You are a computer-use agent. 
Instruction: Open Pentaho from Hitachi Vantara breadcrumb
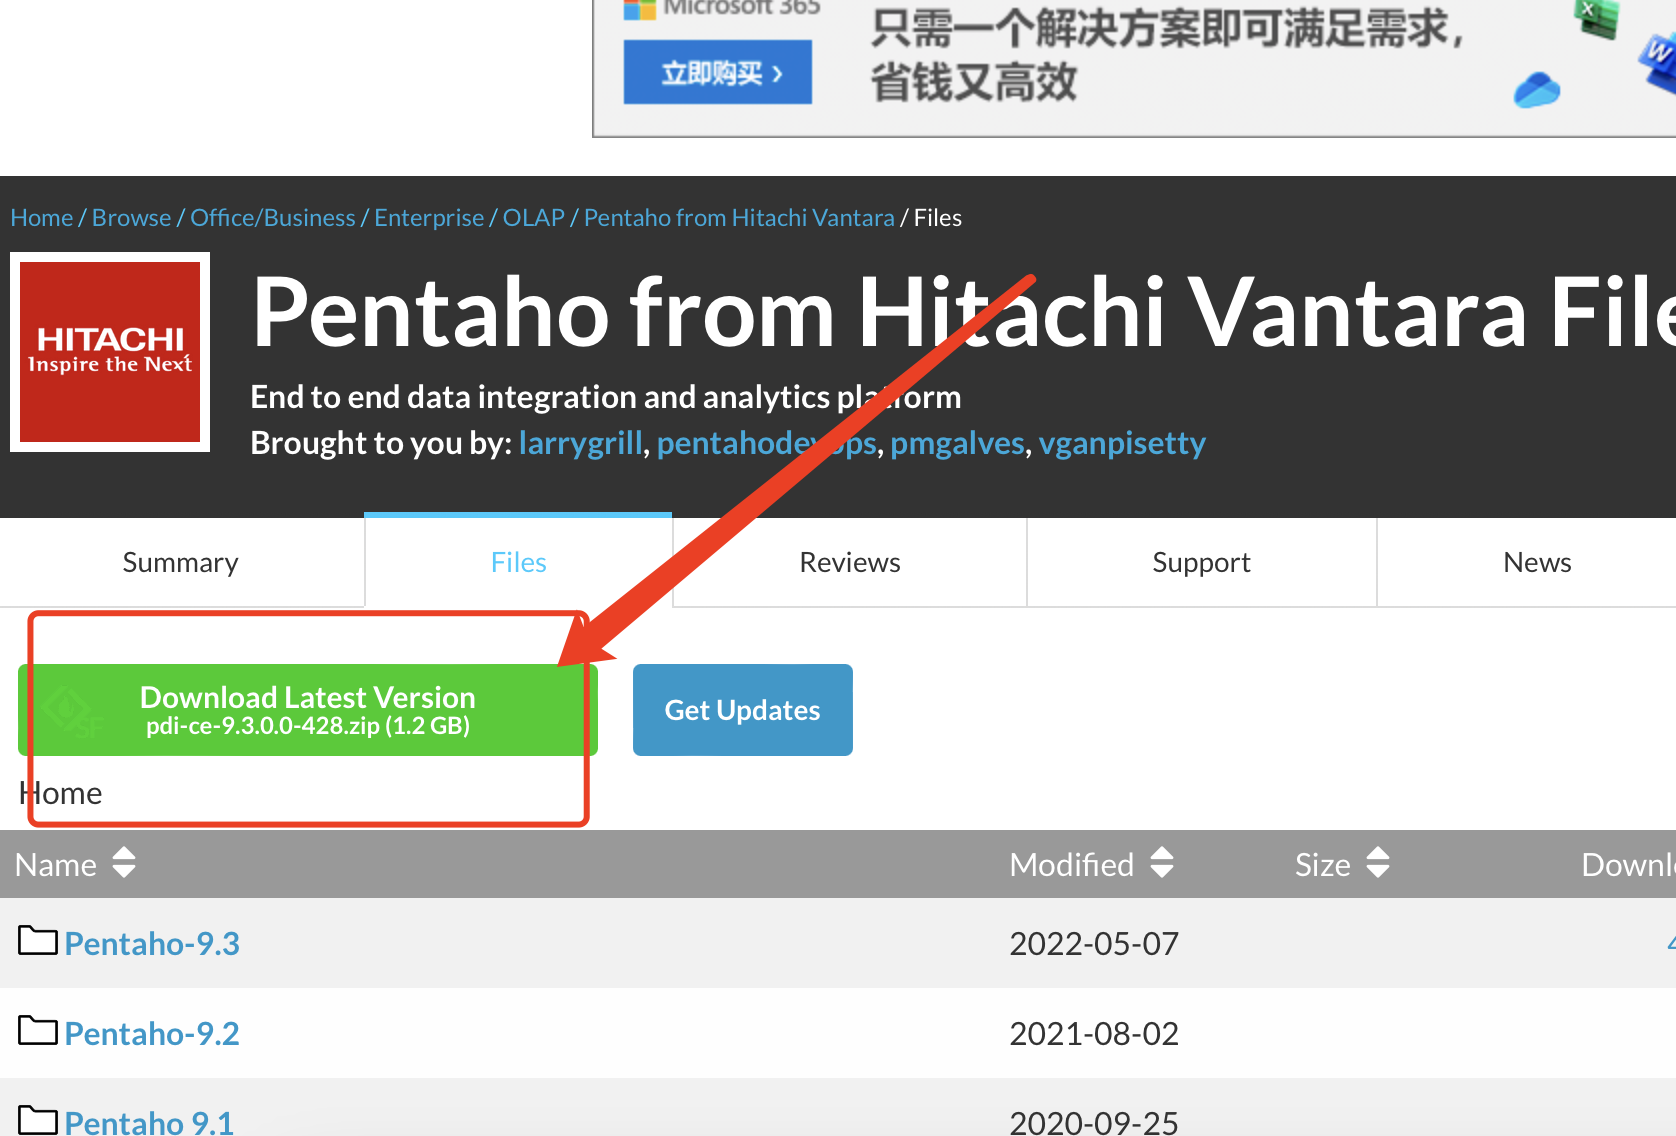click(739, 218)
